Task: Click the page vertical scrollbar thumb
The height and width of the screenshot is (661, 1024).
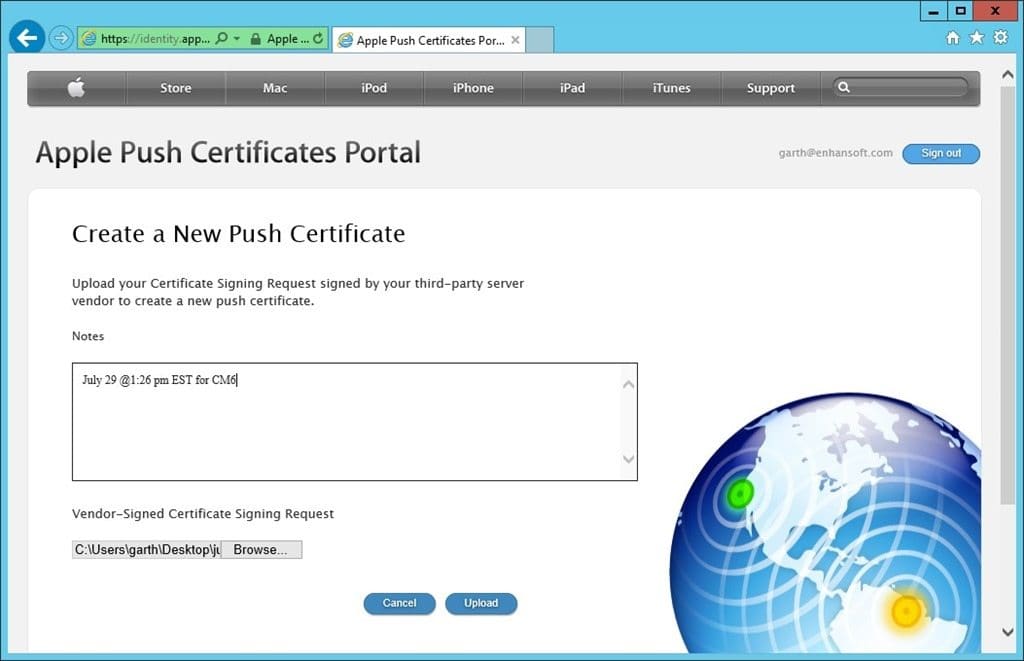Action: pyautogui.click(x=1008, y=294)
